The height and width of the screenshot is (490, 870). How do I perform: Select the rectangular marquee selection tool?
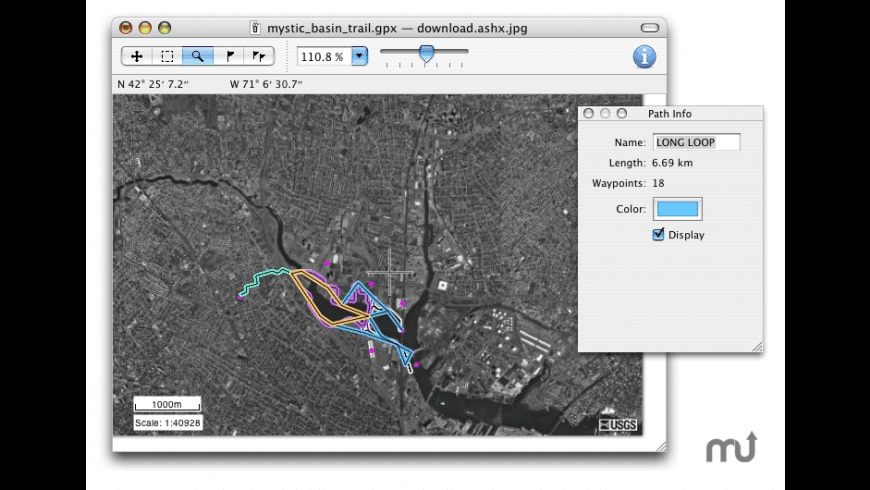pyautogui.click(x=167, y=57)
